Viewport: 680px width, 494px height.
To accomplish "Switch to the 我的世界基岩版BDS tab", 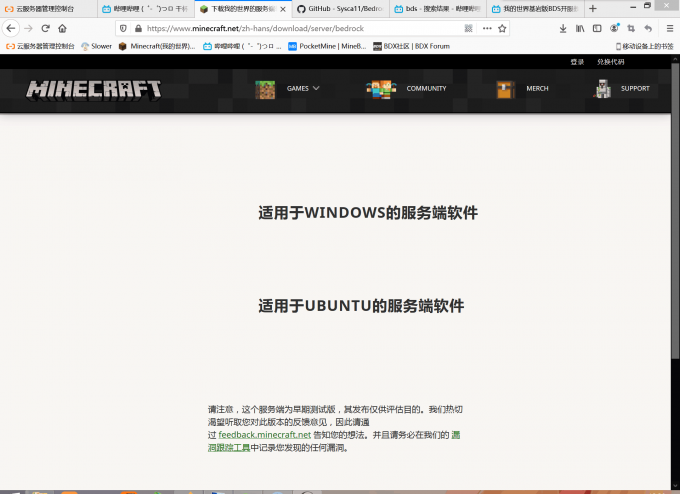I will pos(536,9).
